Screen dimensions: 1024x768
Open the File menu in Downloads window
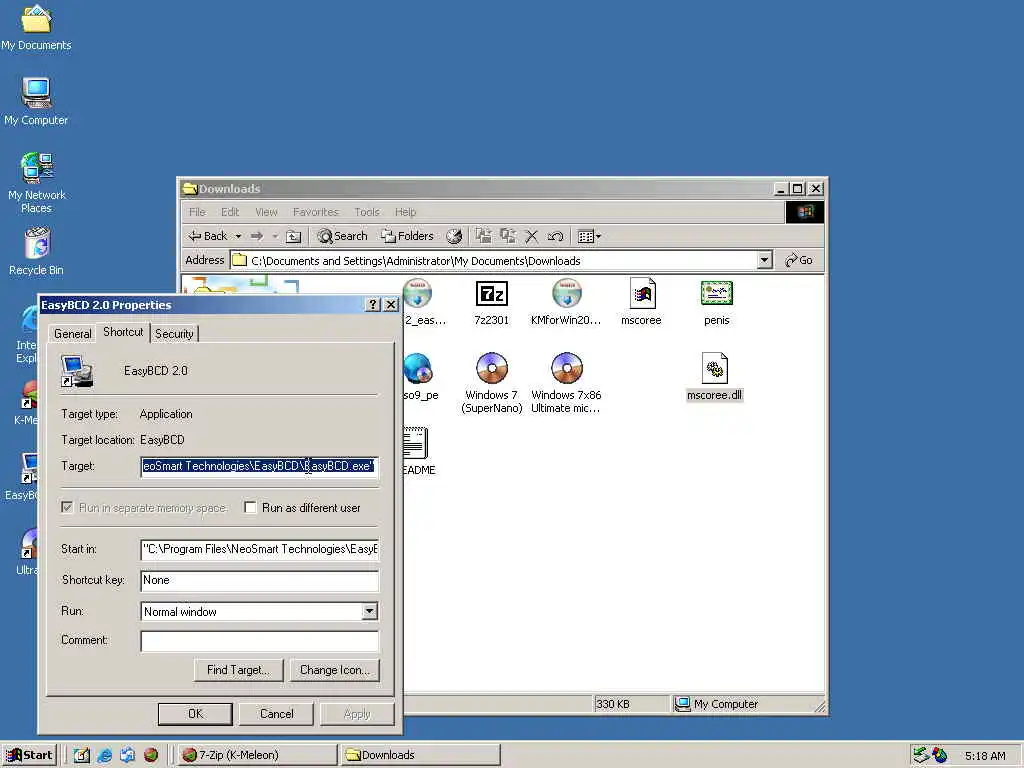pyautogui.click(x=197, y=212)
